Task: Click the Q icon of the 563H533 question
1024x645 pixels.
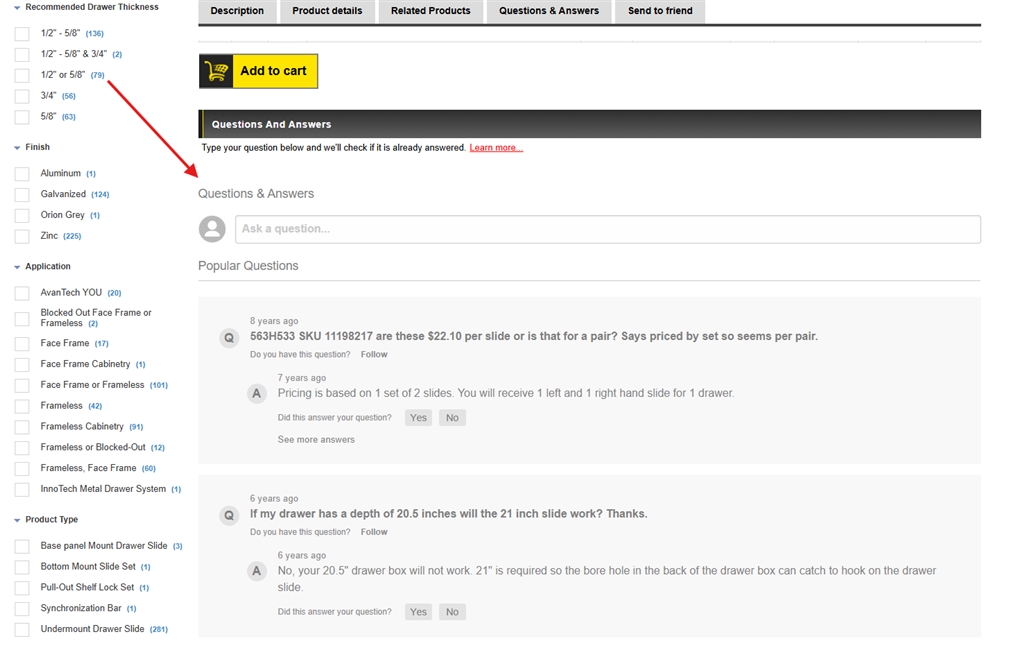Action: pos(229,338)
